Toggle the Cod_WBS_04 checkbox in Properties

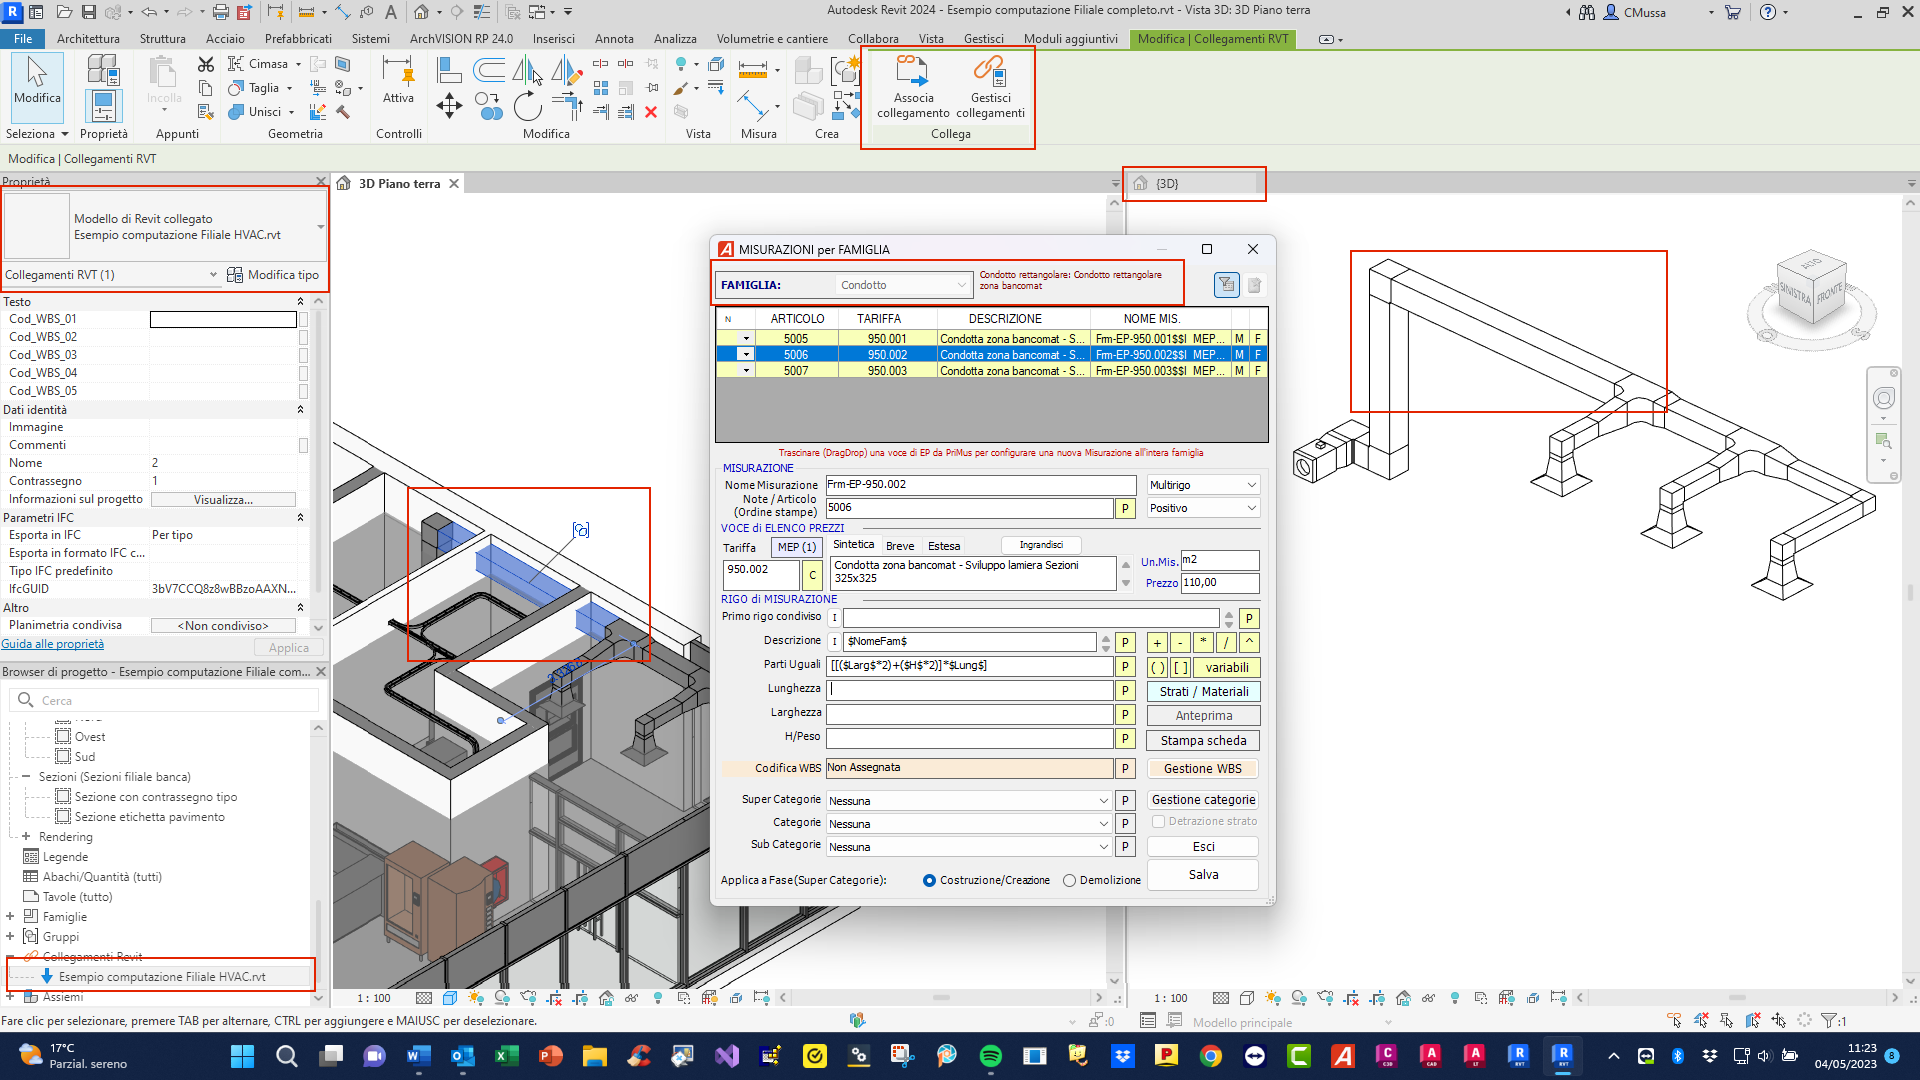tap(303, 374)
